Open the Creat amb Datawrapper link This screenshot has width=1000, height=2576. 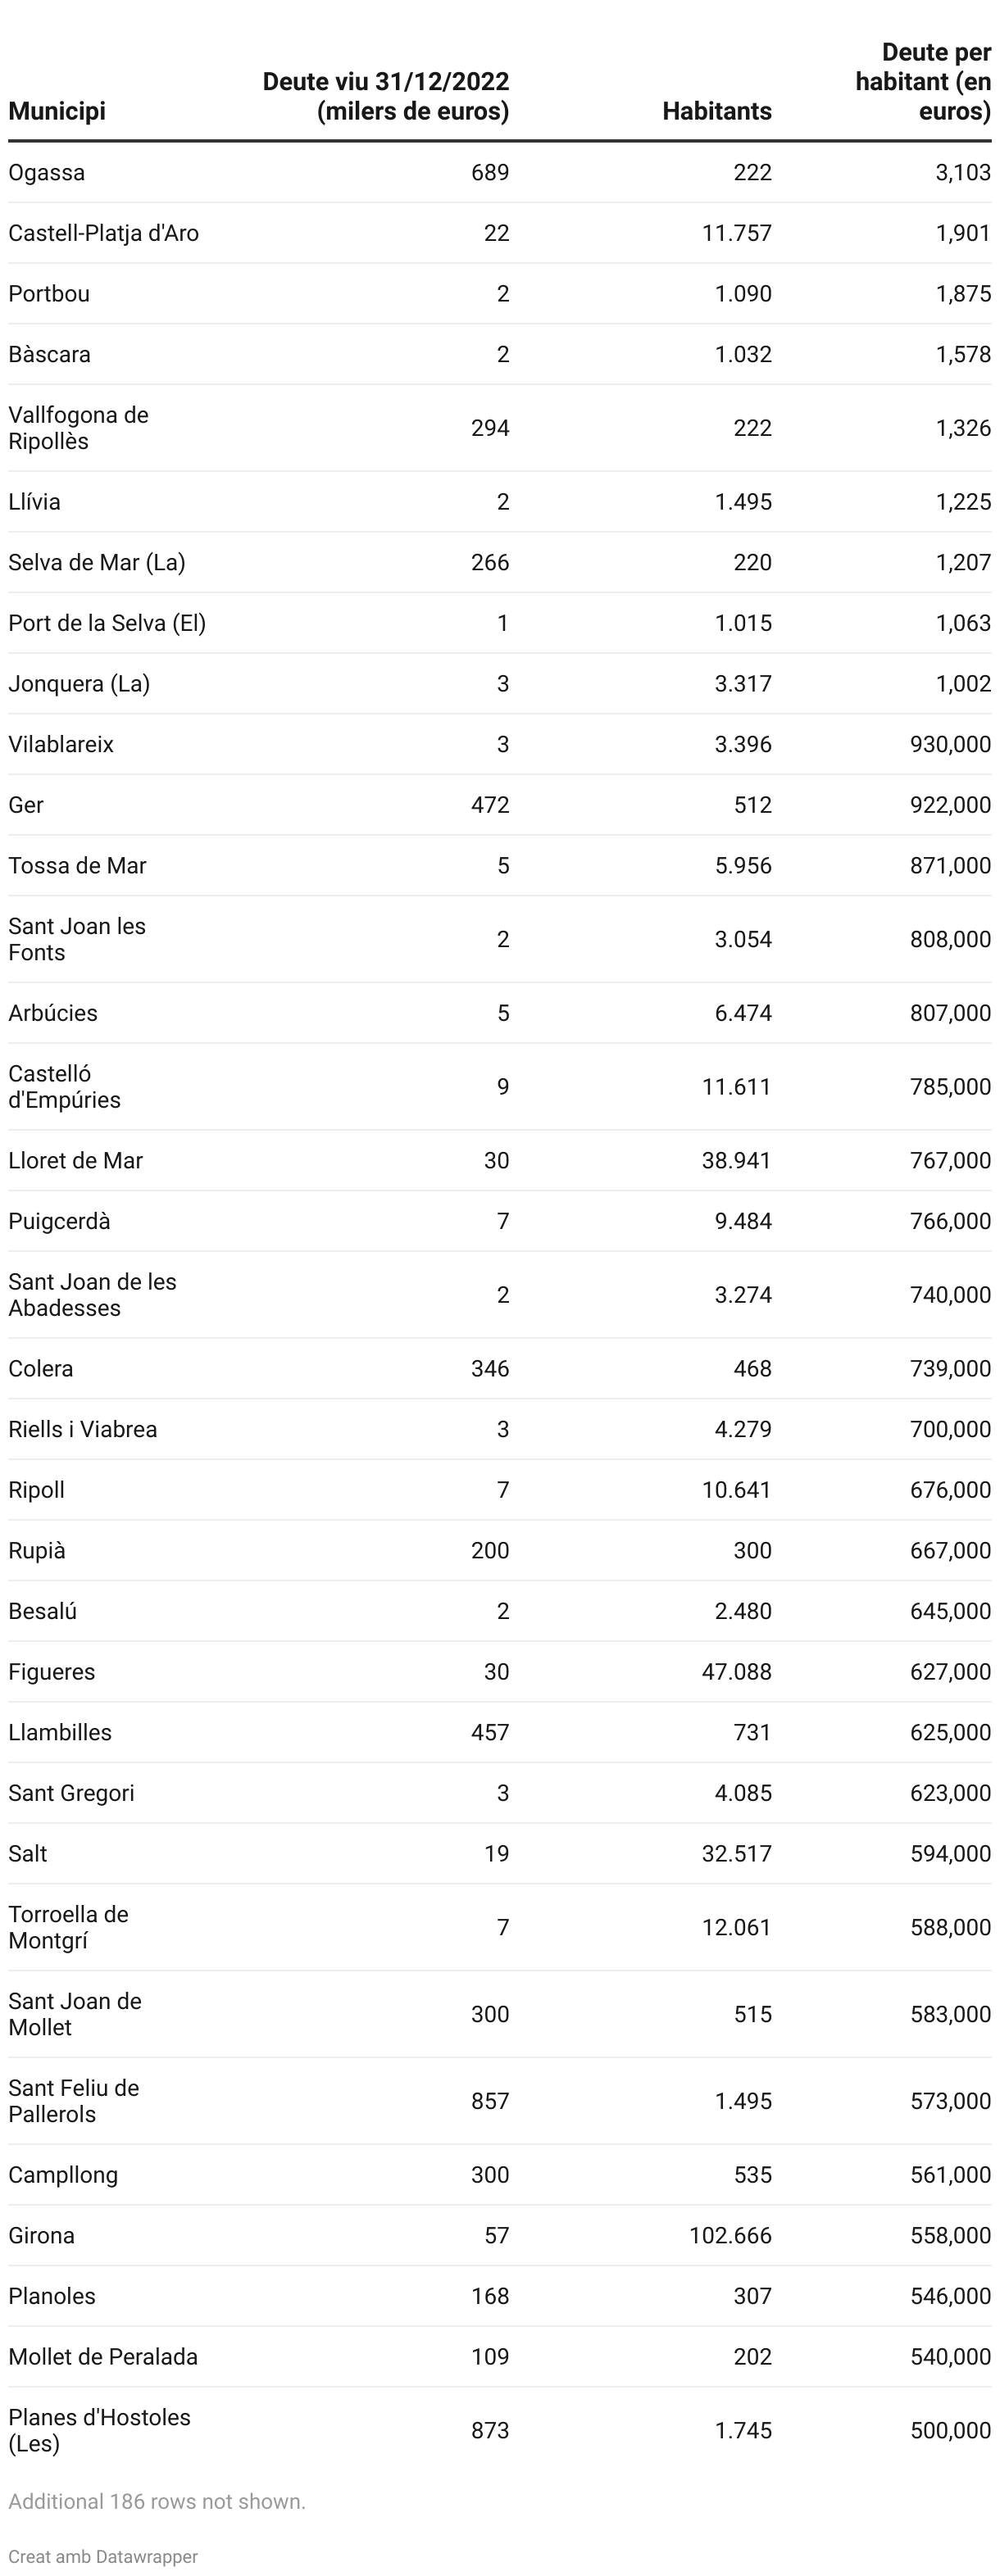click(x=103, y=2556)
